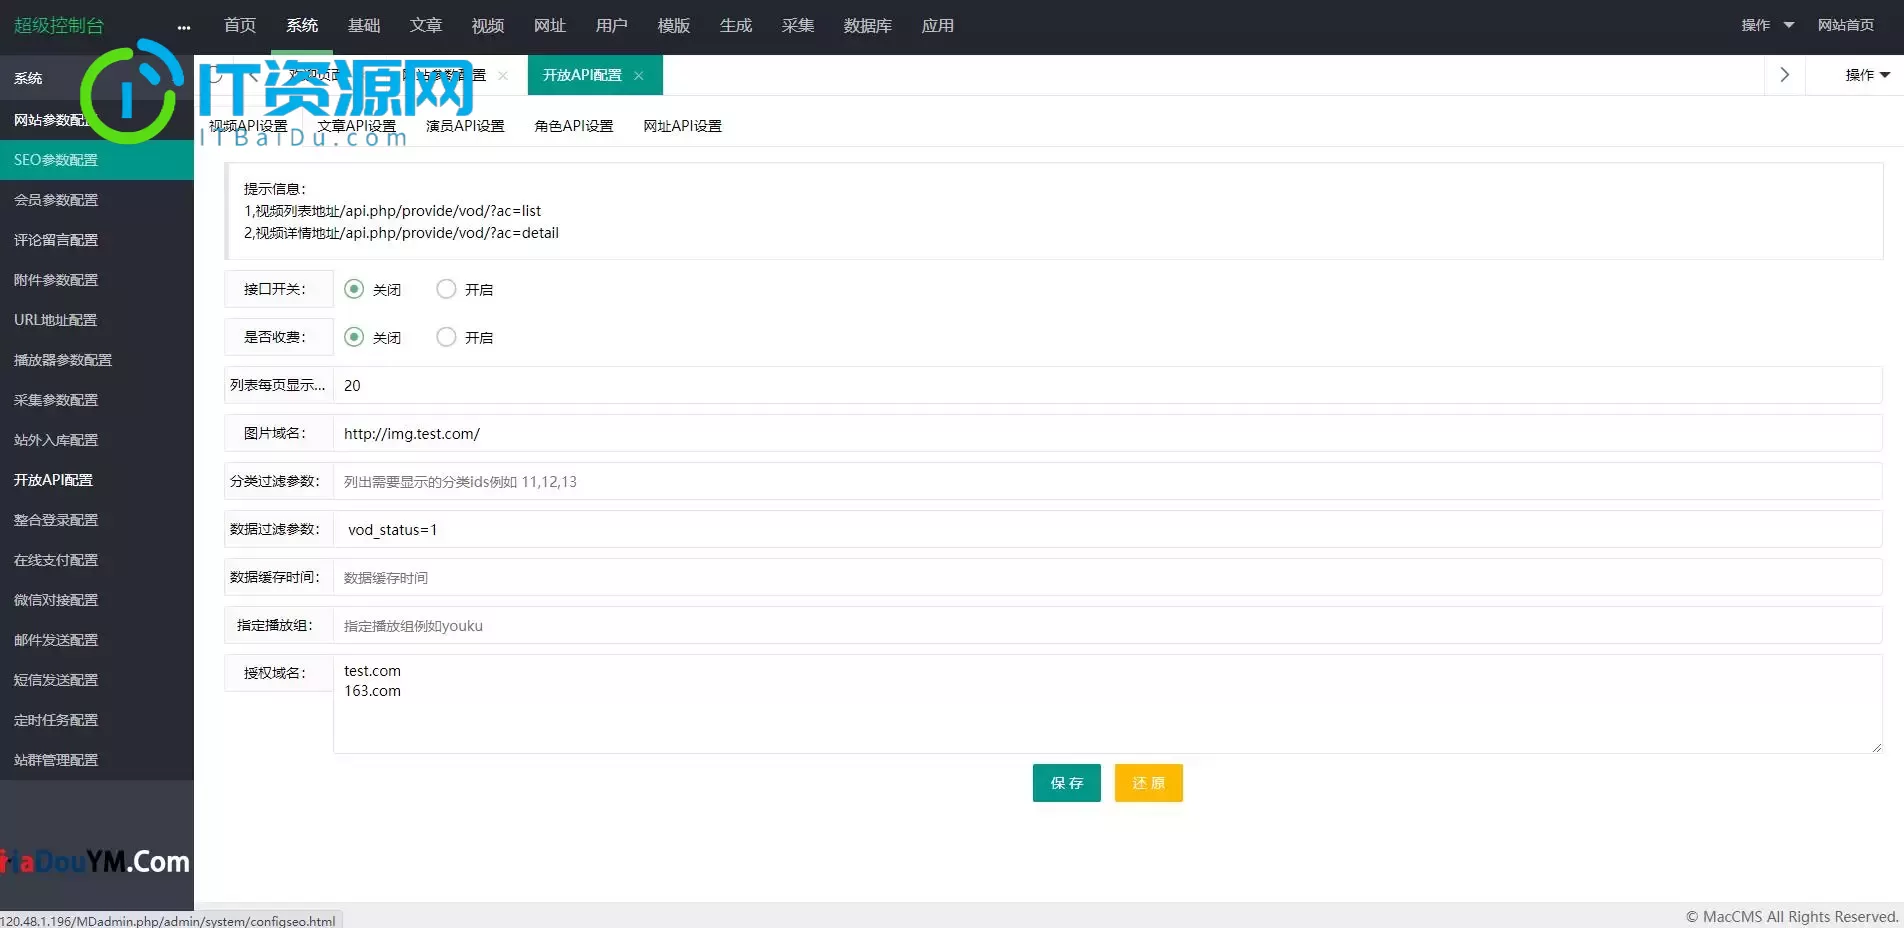Screen dimensions: 1904x928
Task: Open the 视频 top menu
Action: [x=488, y=26]
